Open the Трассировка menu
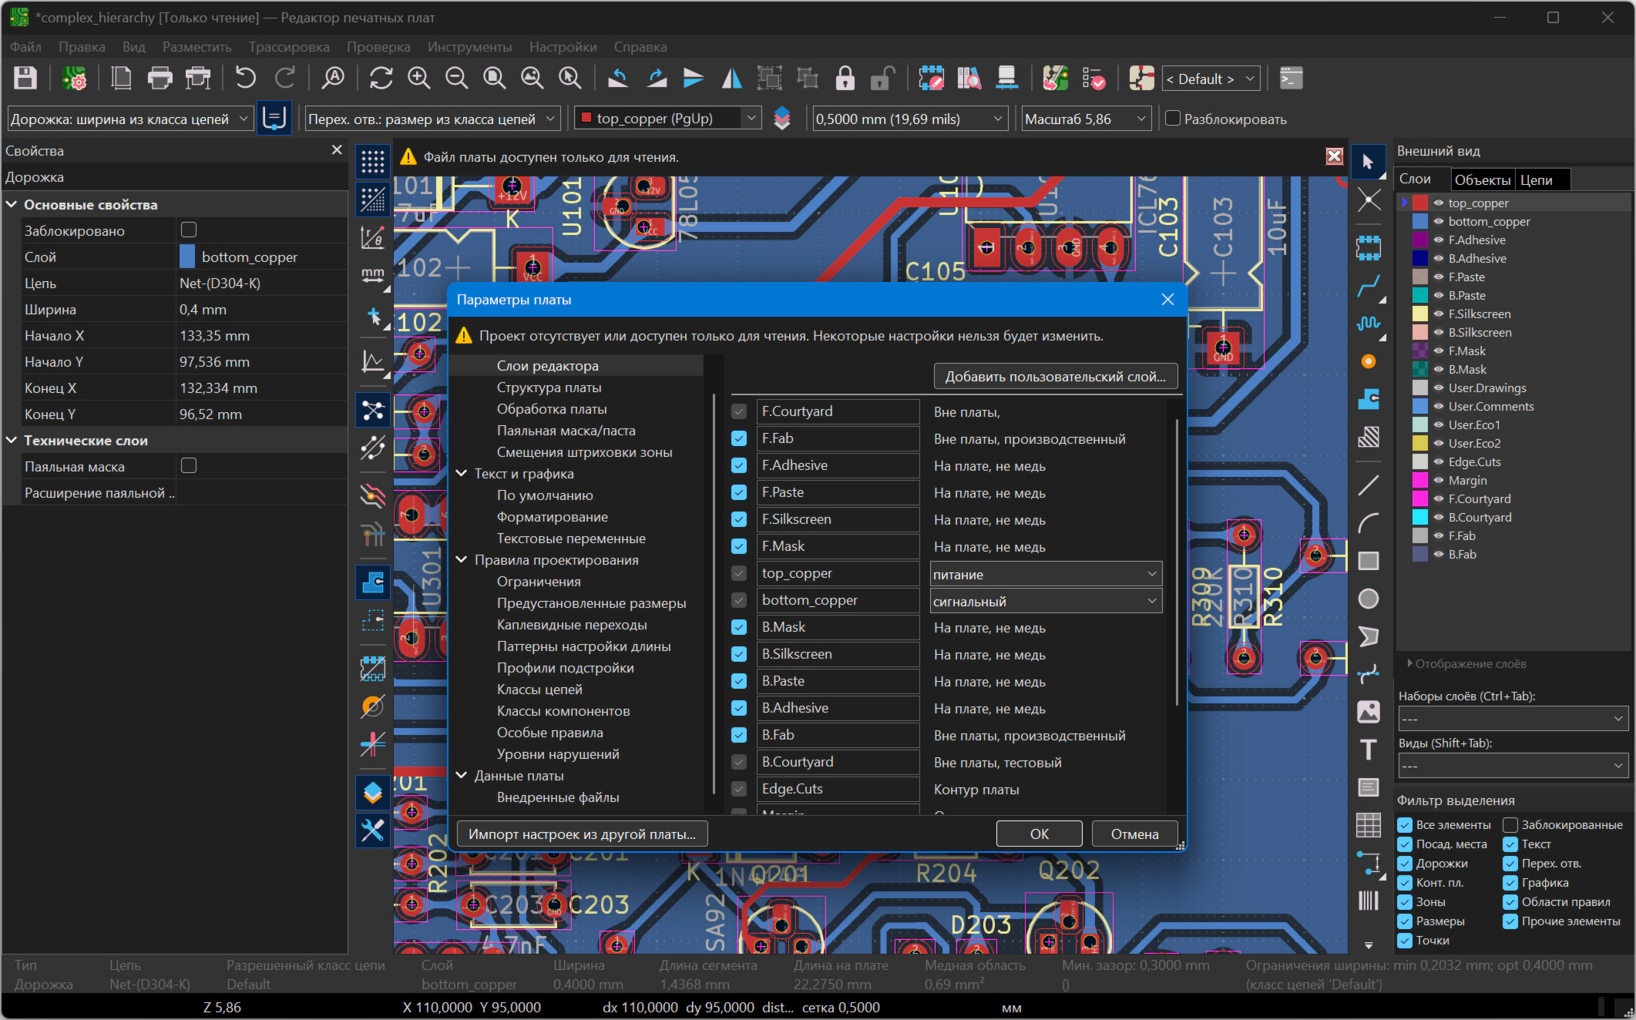 (289, 47)
